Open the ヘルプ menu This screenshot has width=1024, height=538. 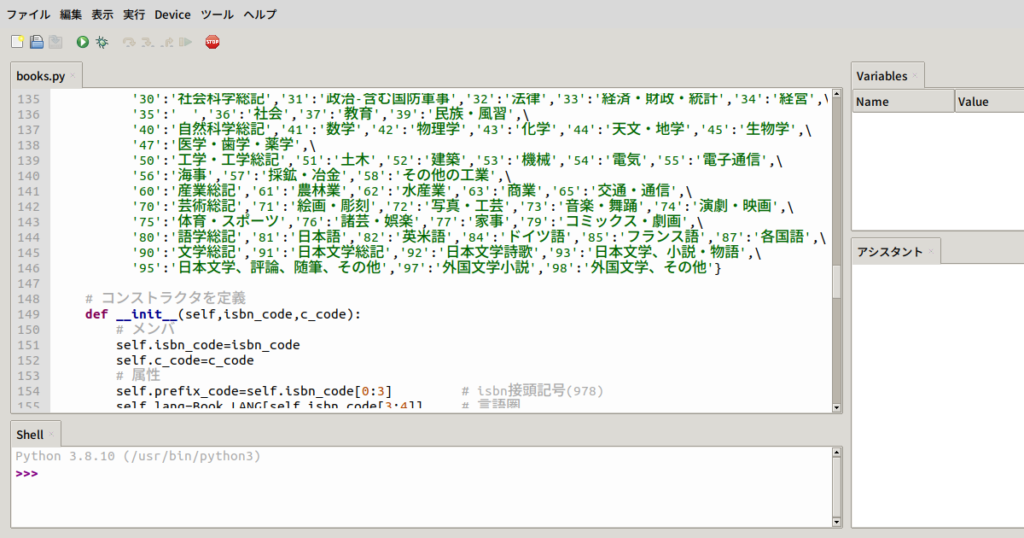click(x=260, y=15)
